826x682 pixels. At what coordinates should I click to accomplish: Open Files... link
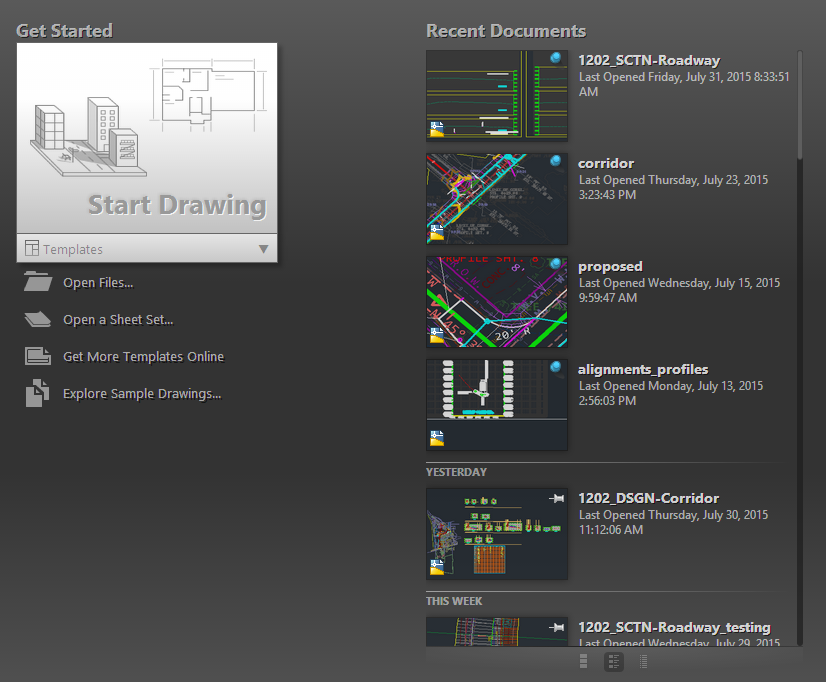point(98,283)
